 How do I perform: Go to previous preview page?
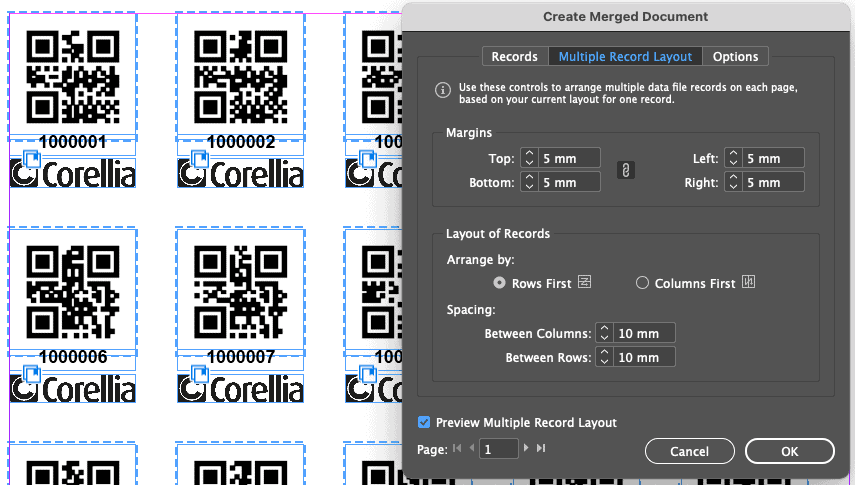click(x=472, y=448)
